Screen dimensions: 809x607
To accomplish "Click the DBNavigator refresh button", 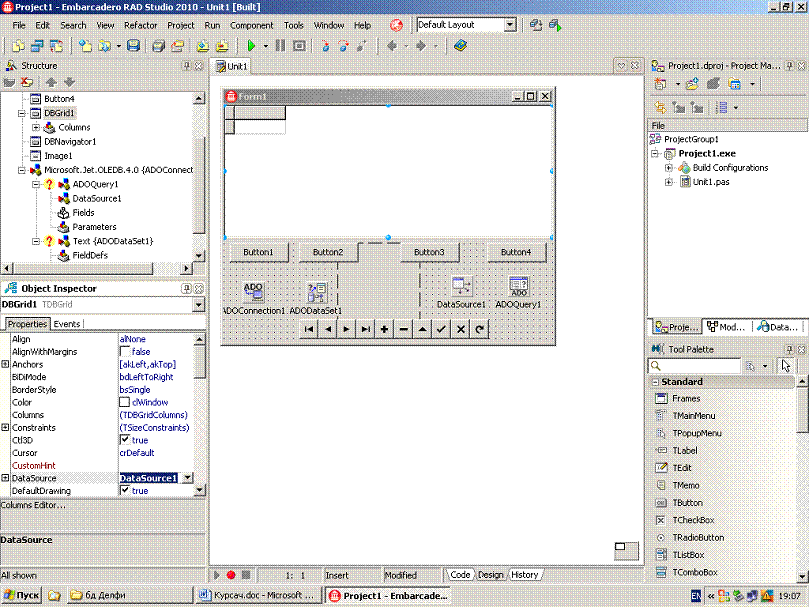I will coord(480,328).
